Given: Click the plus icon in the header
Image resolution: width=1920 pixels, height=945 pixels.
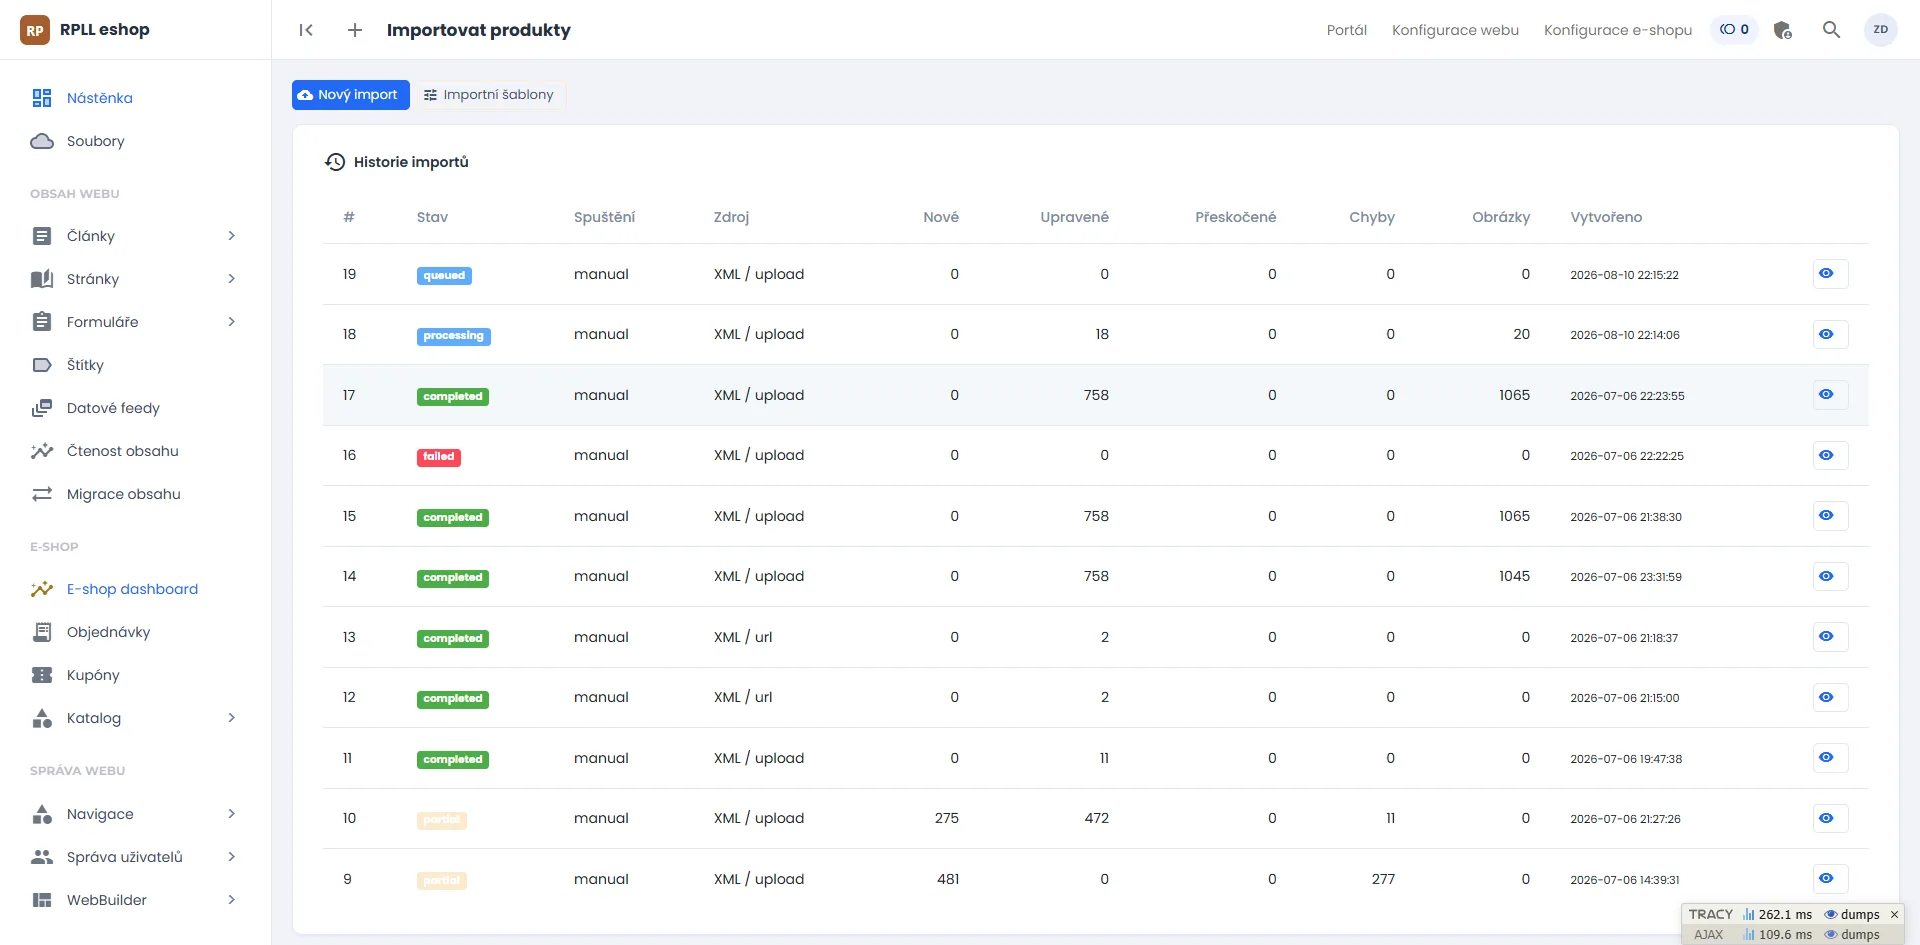Looking at the screenshot, I should tap(355, 30).
